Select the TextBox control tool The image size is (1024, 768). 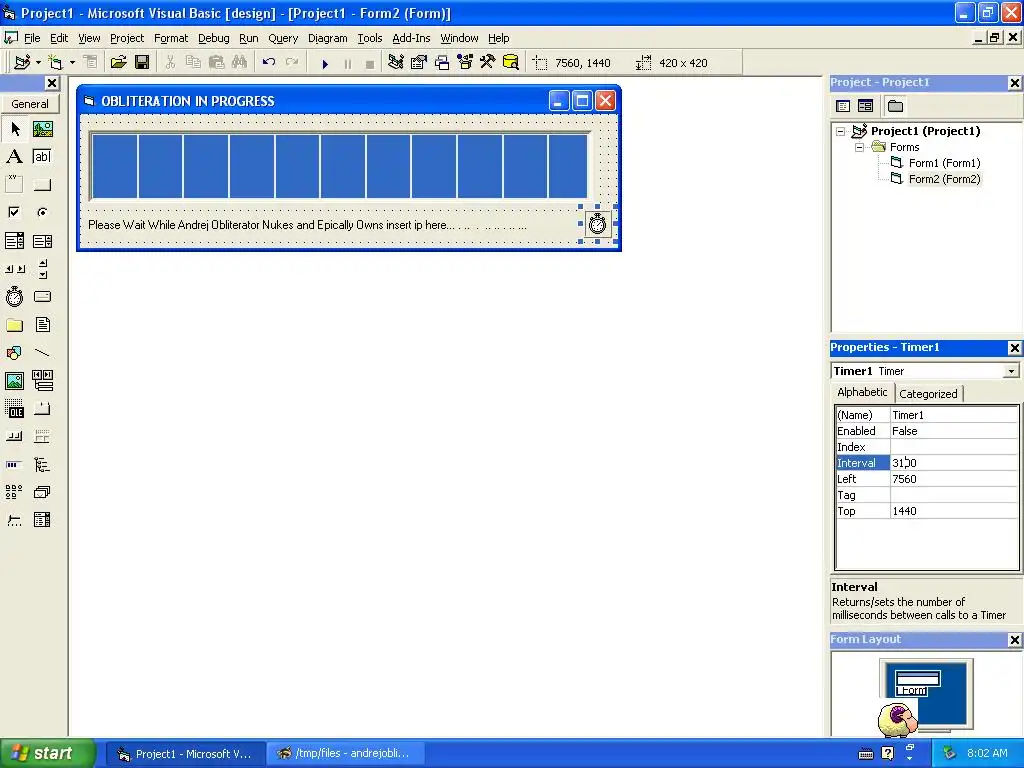coord(42,157)
